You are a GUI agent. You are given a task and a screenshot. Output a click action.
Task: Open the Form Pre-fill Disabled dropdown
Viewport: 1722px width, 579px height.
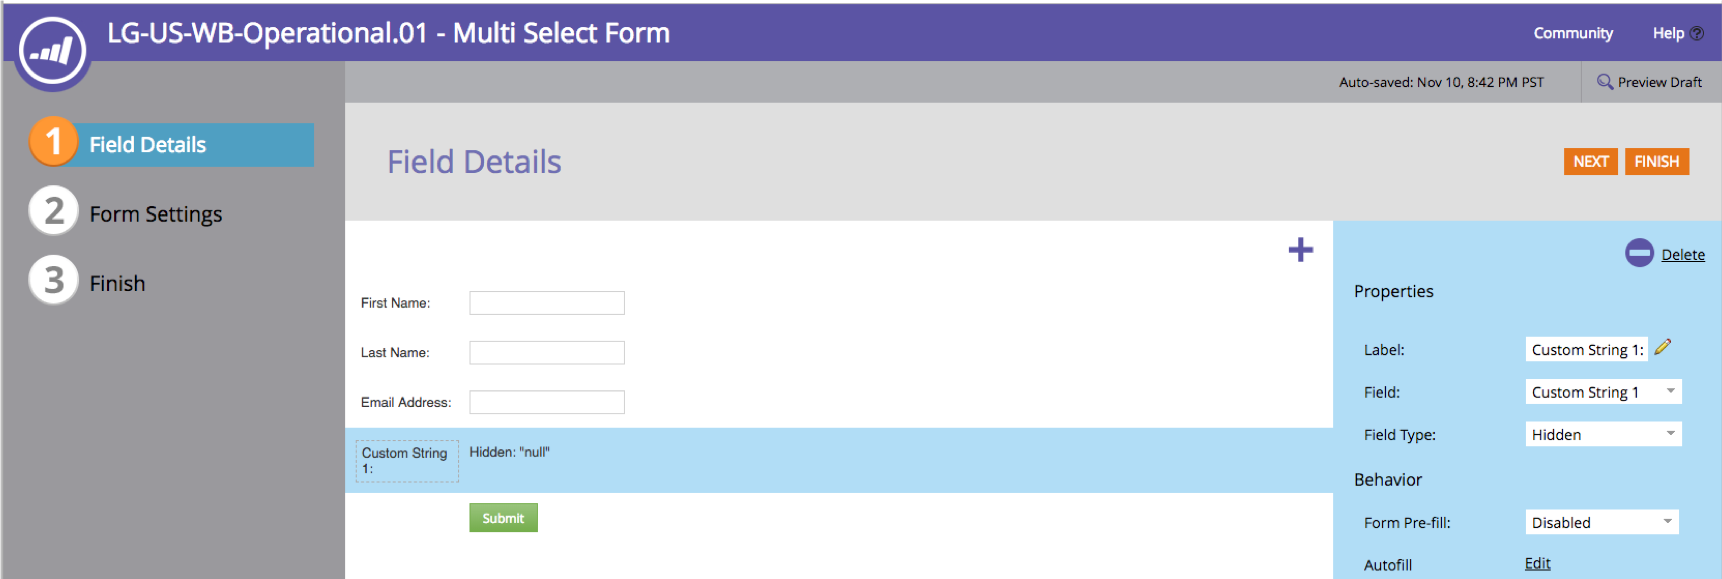pyautogui.click(x=1601, y=522)
